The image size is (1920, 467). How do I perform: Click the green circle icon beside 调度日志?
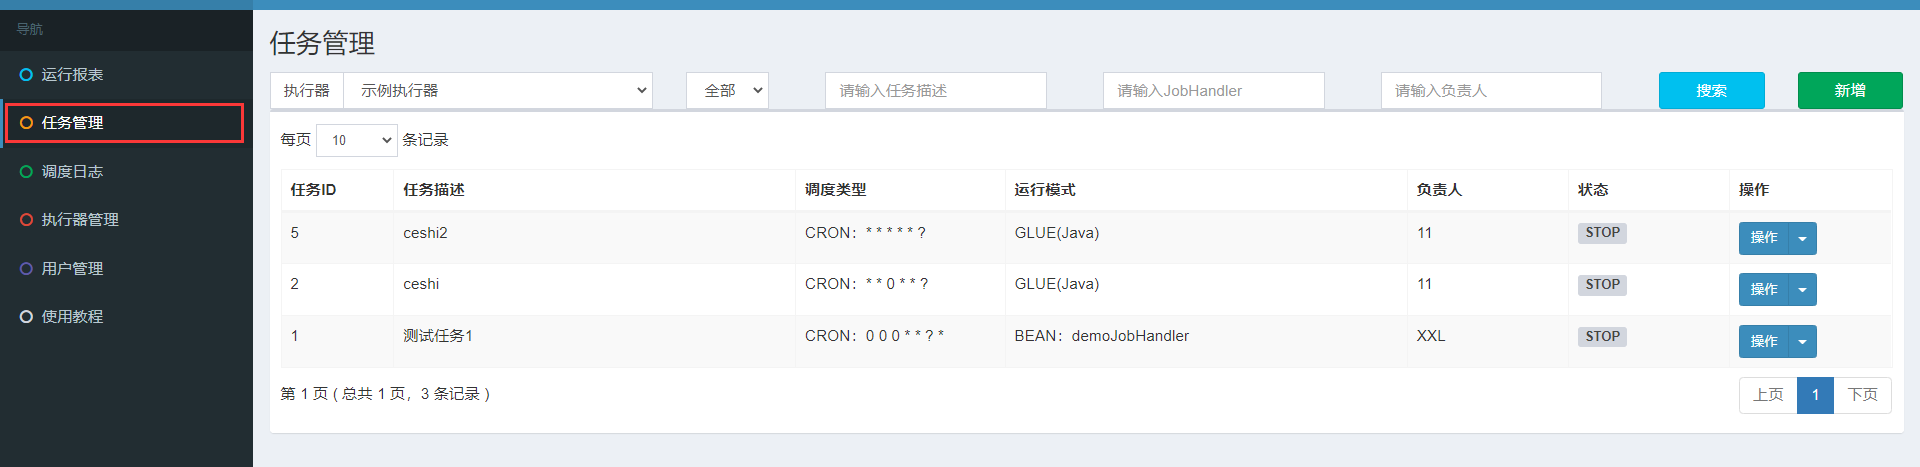(26, 172)
